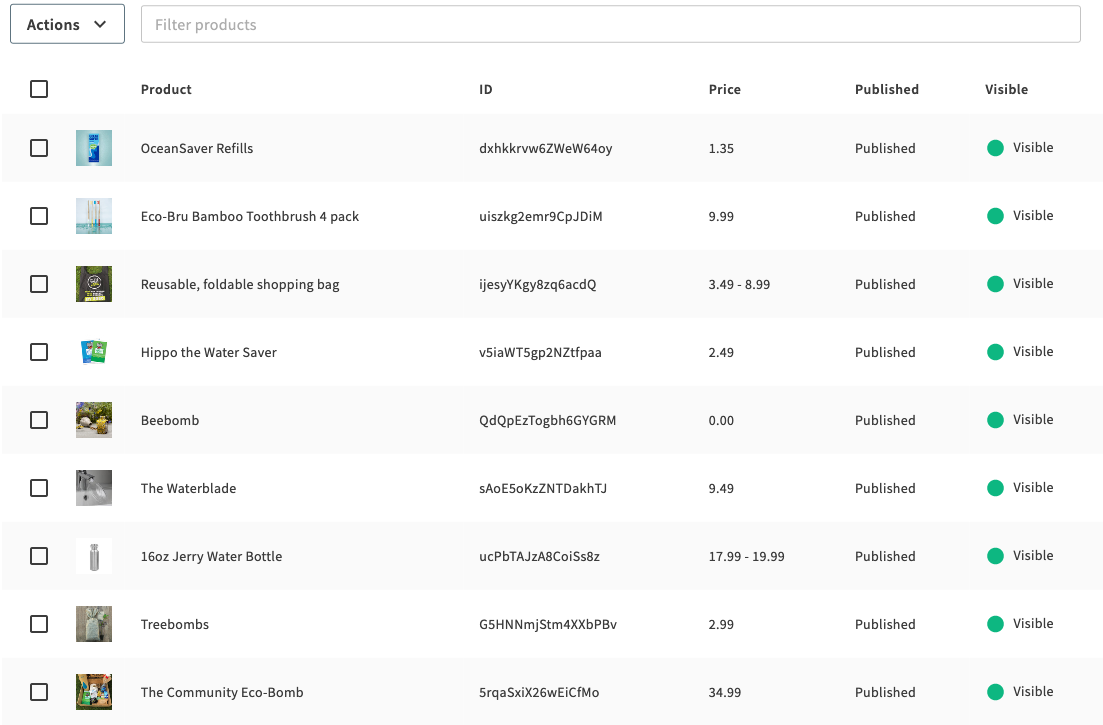The height and width of the screenshot is (725, 1103).
Task: Click green visibility indicator for Community Eco-Bomb
Action: (x=995, y=692)
